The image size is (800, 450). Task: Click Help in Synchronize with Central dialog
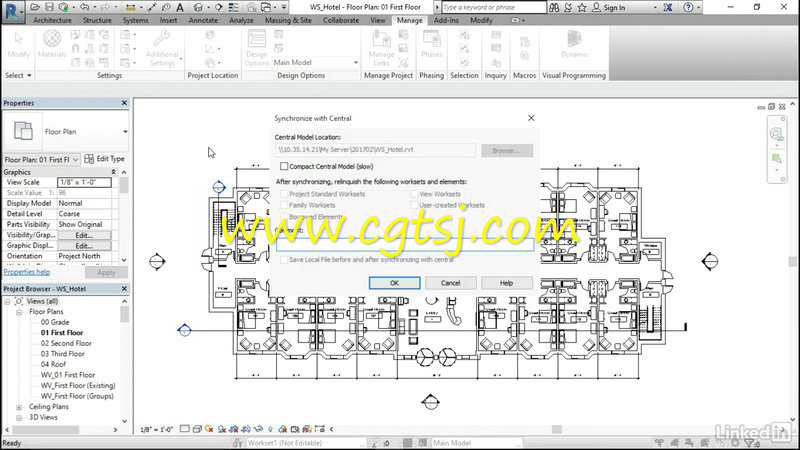click(x=507, y=283)
